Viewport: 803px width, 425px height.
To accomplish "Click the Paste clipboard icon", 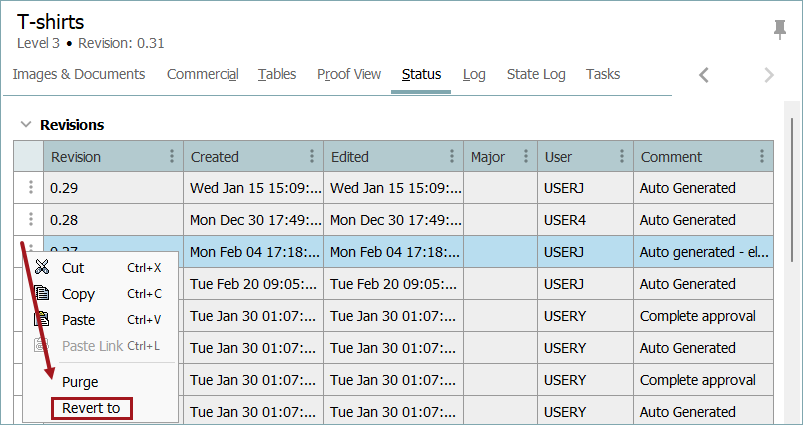I will coord(42,320).
